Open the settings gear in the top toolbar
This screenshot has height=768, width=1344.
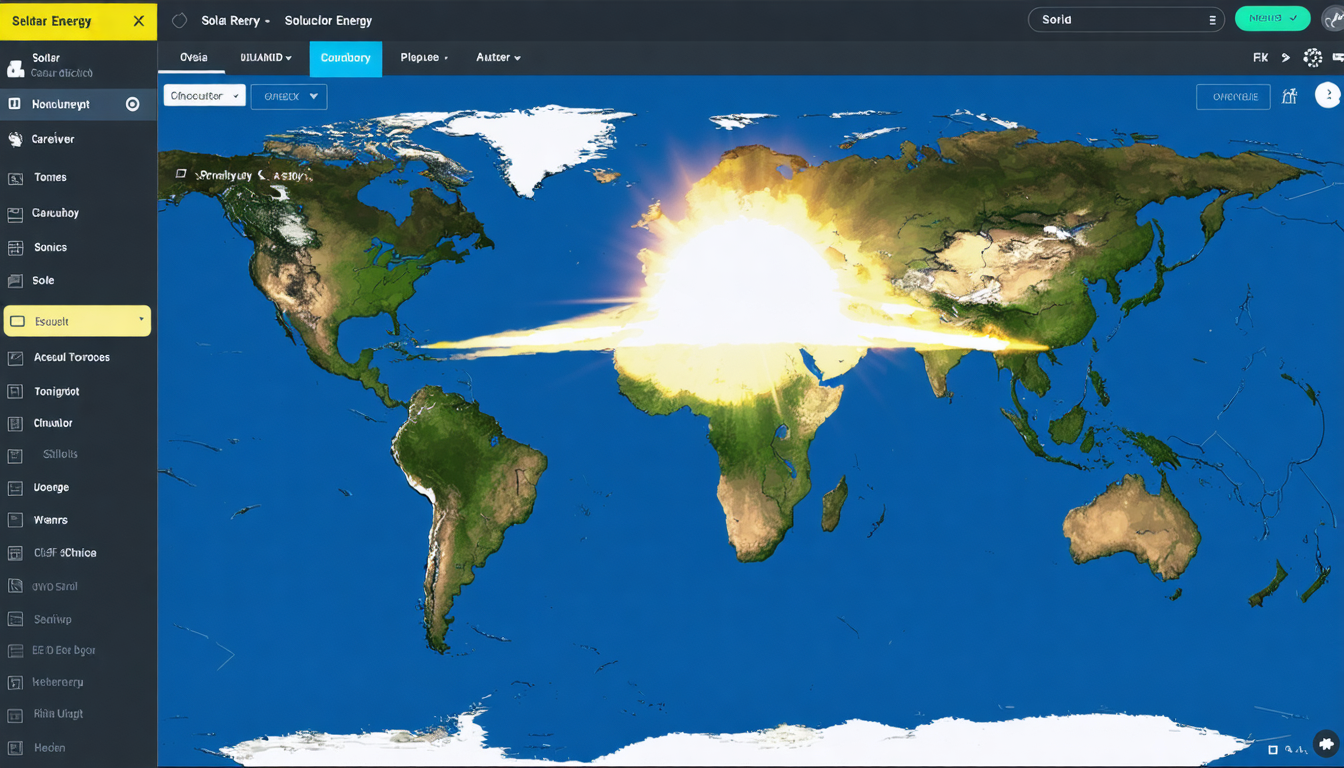tap(1312, 57)
